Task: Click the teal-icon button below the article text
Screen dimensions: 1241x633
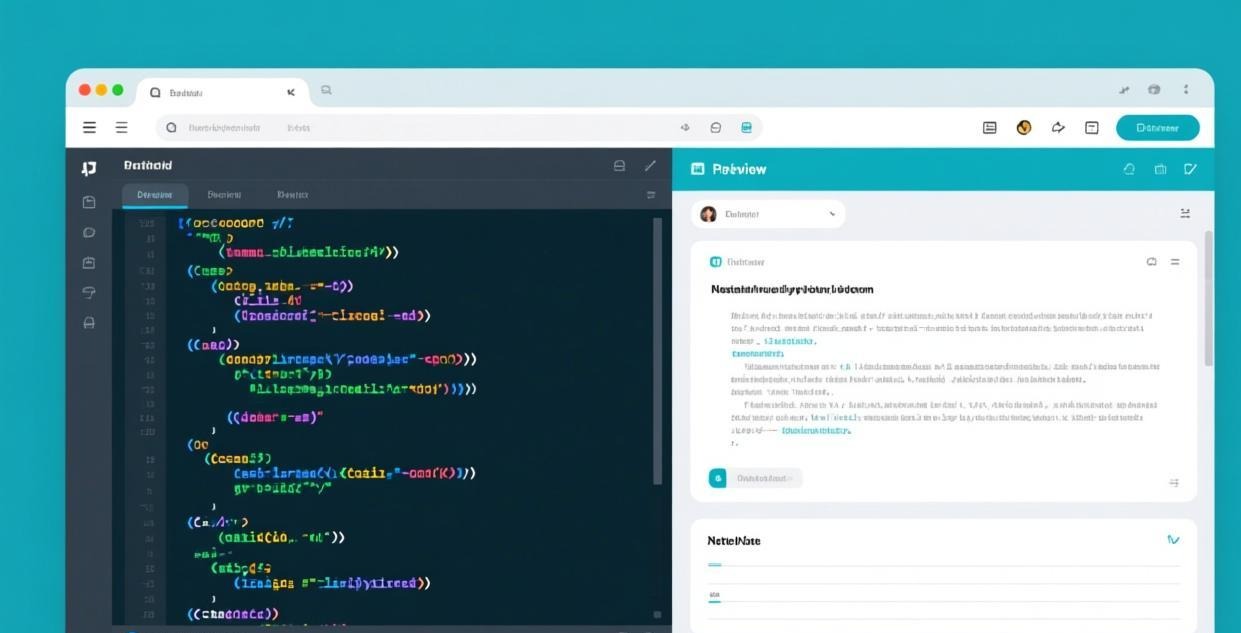Action: 755,478
